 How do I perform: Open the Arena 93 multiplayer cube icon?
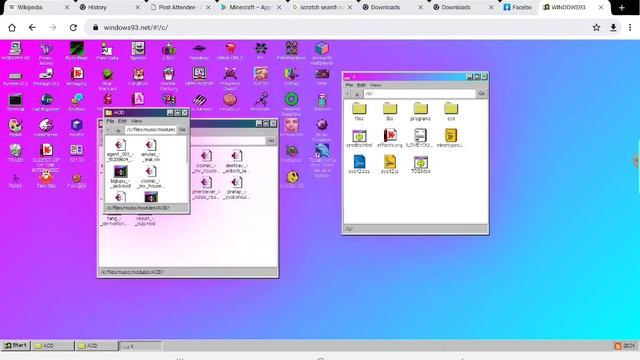[x=322, y=53]
